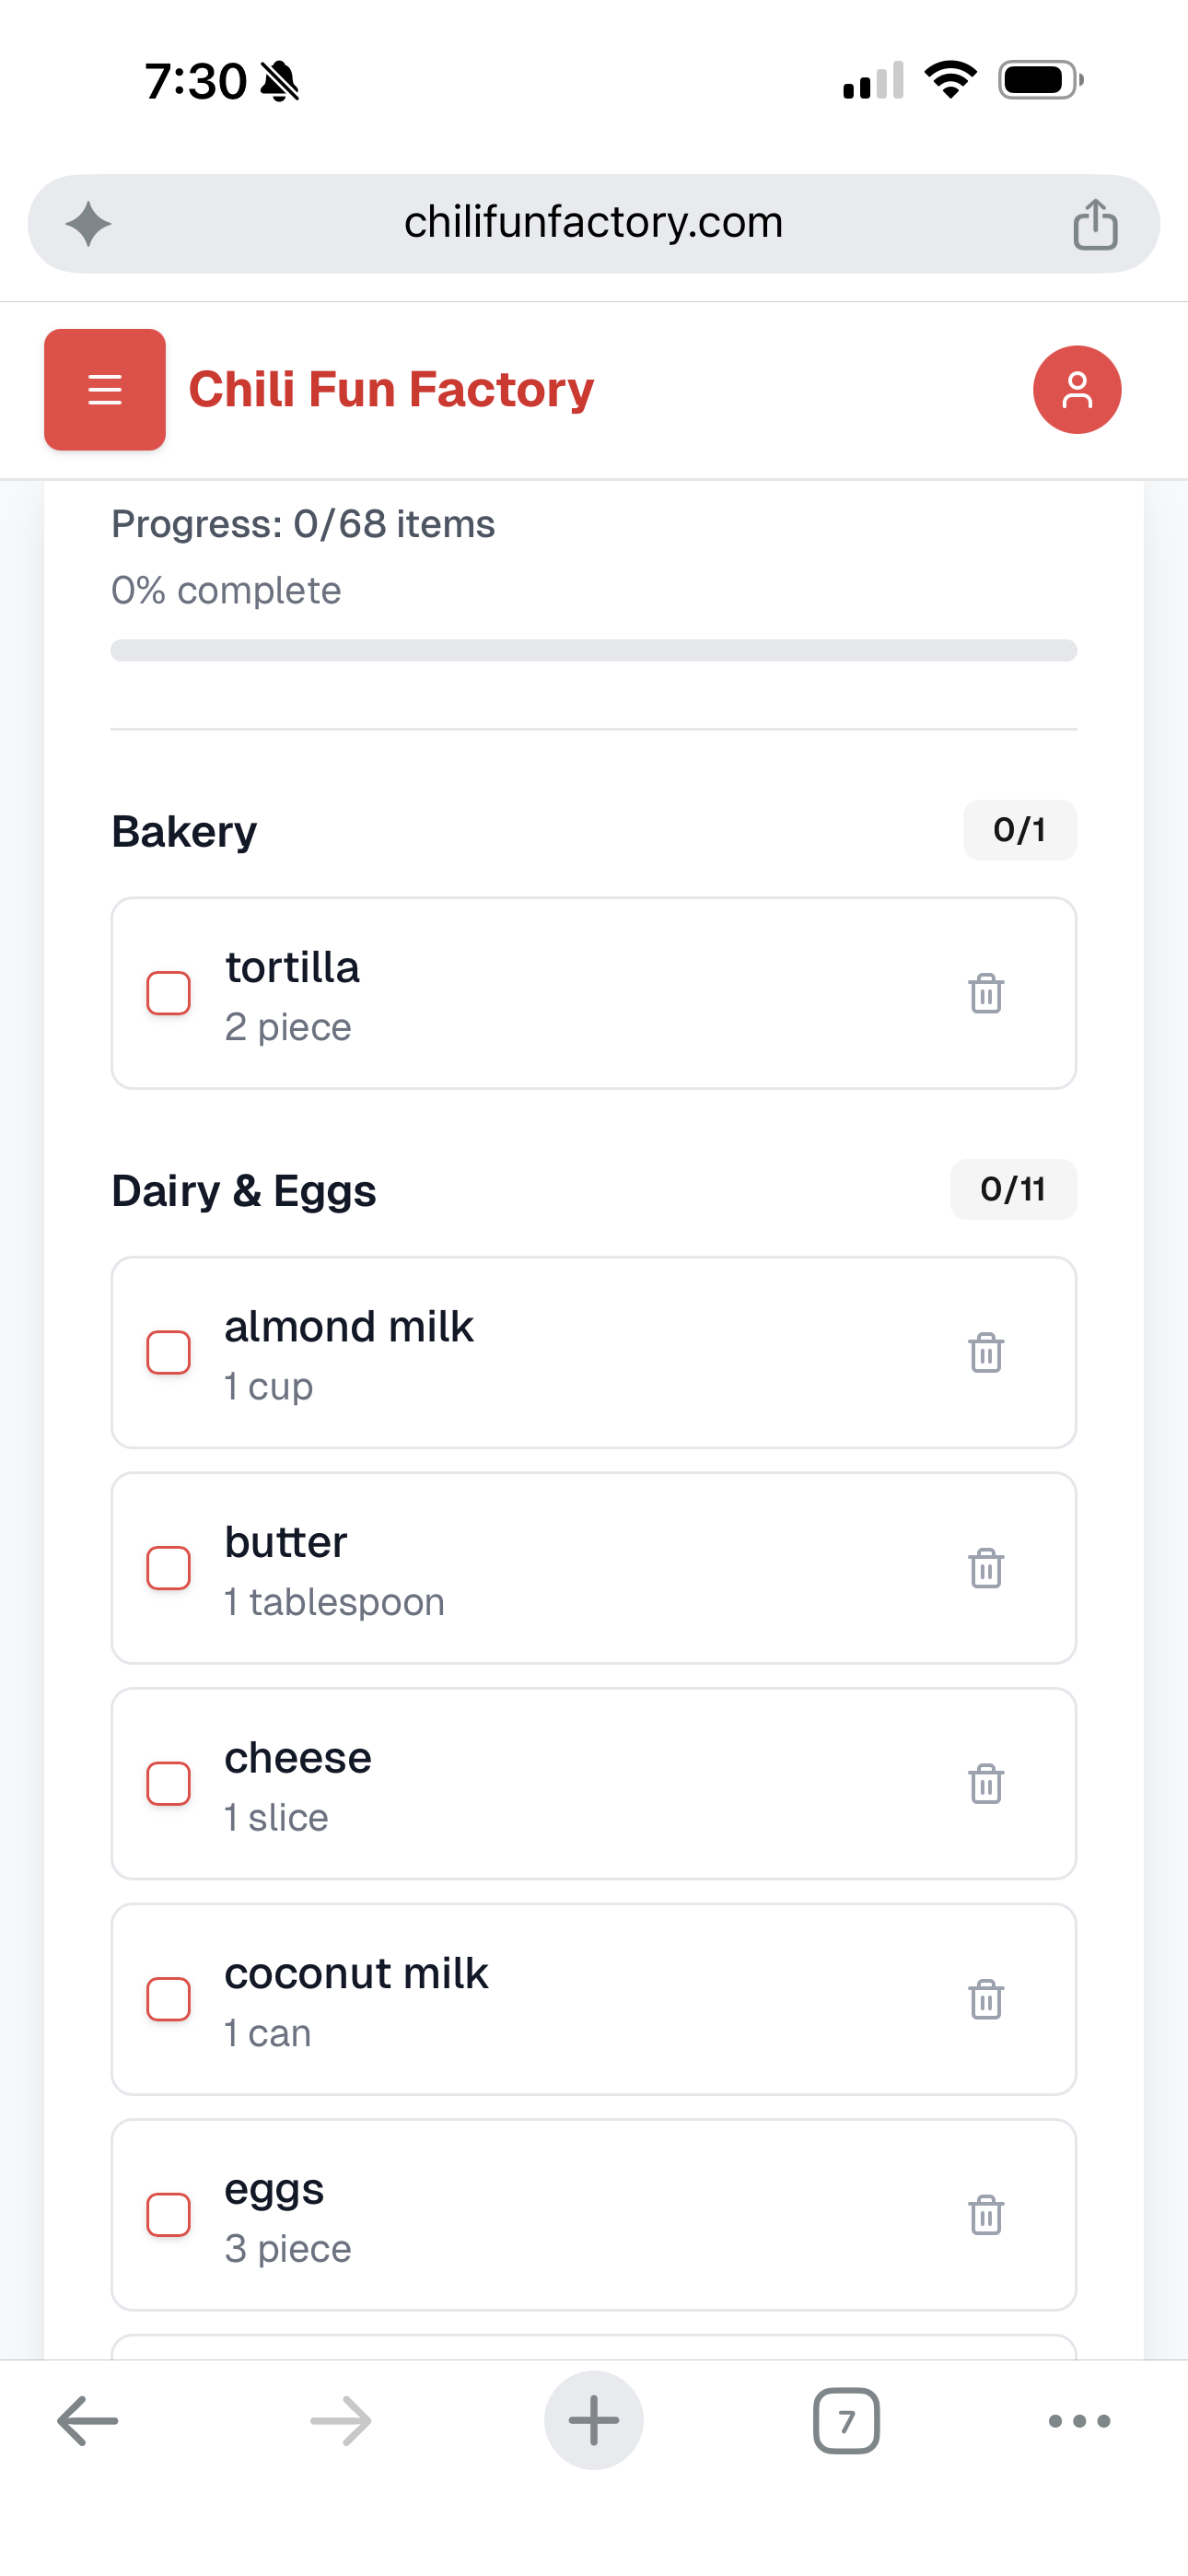Open the hamburger menu button

click(x=105, y=389)
